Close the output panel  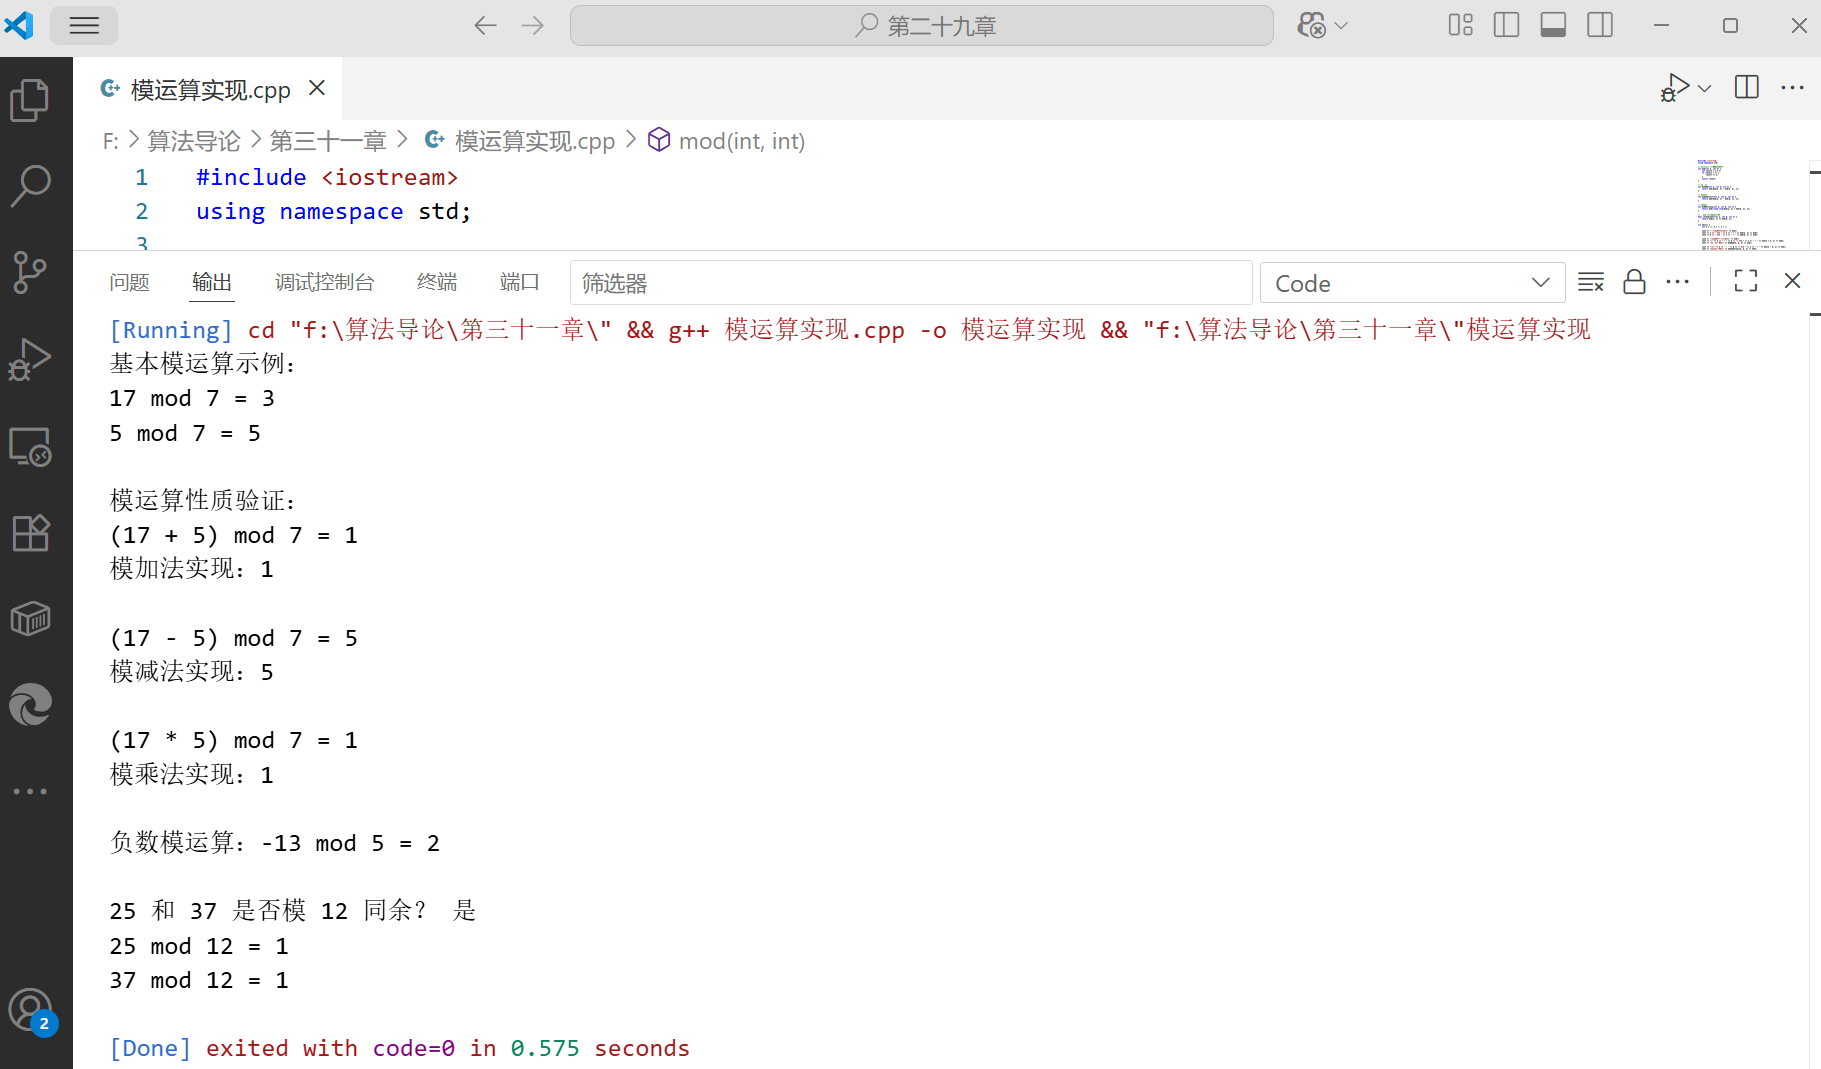pyautogui.click(x=1792, y=281)
